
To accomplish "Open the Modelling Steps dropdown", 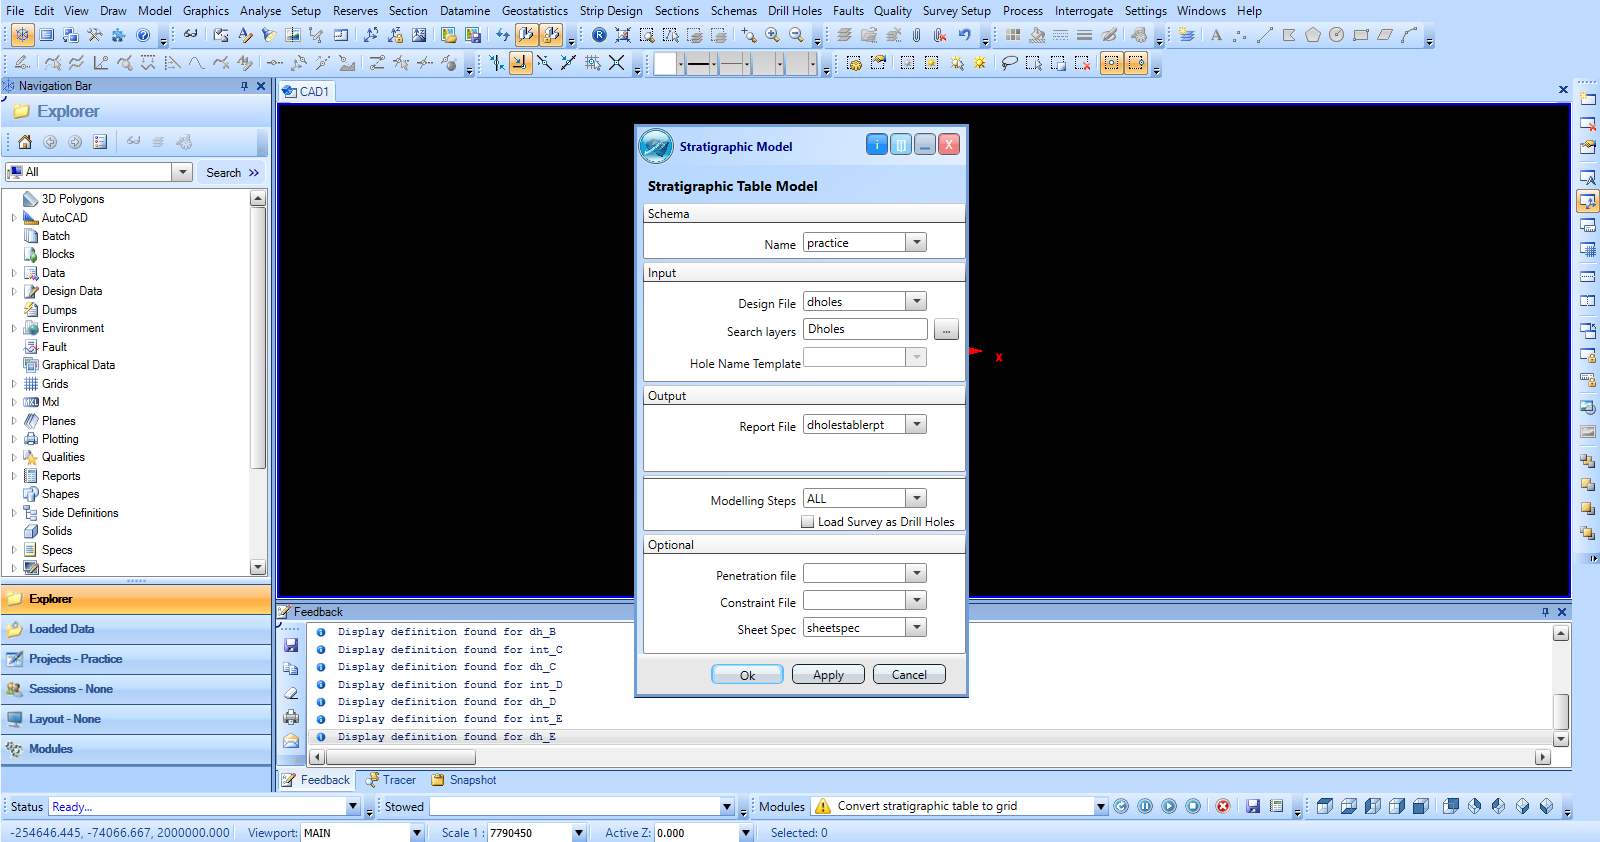I will pyautogui.click(x=916, y=499).
